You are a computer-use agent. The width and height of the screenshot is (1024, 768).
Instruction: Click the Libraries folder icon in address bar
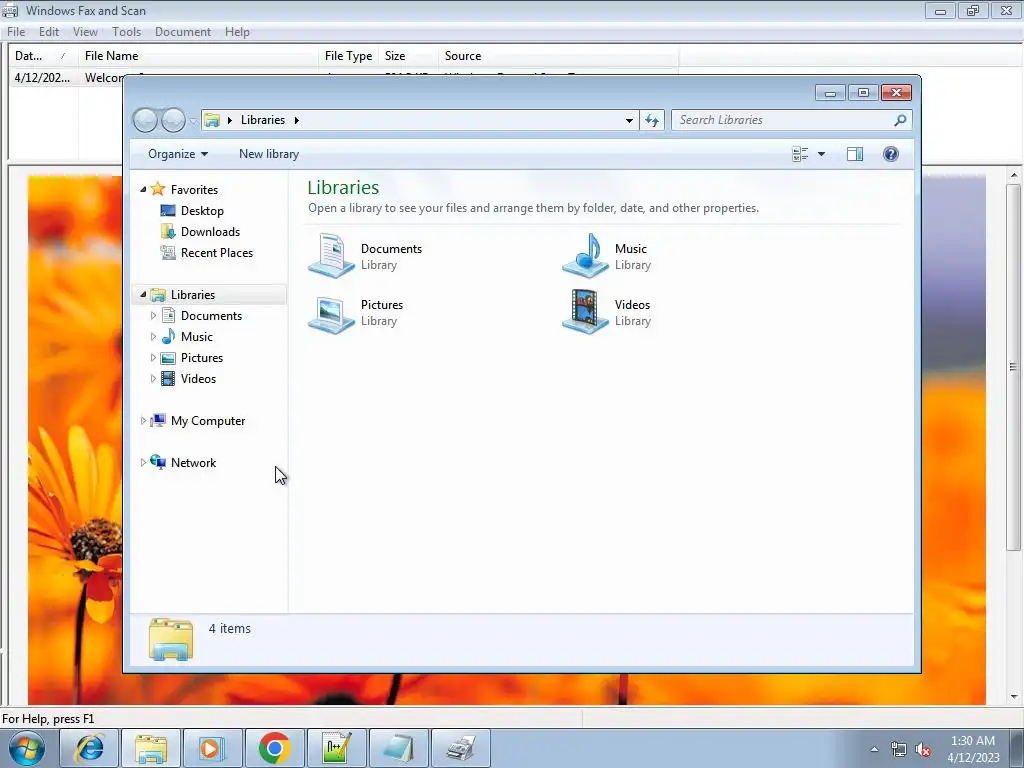coord(212,120)
